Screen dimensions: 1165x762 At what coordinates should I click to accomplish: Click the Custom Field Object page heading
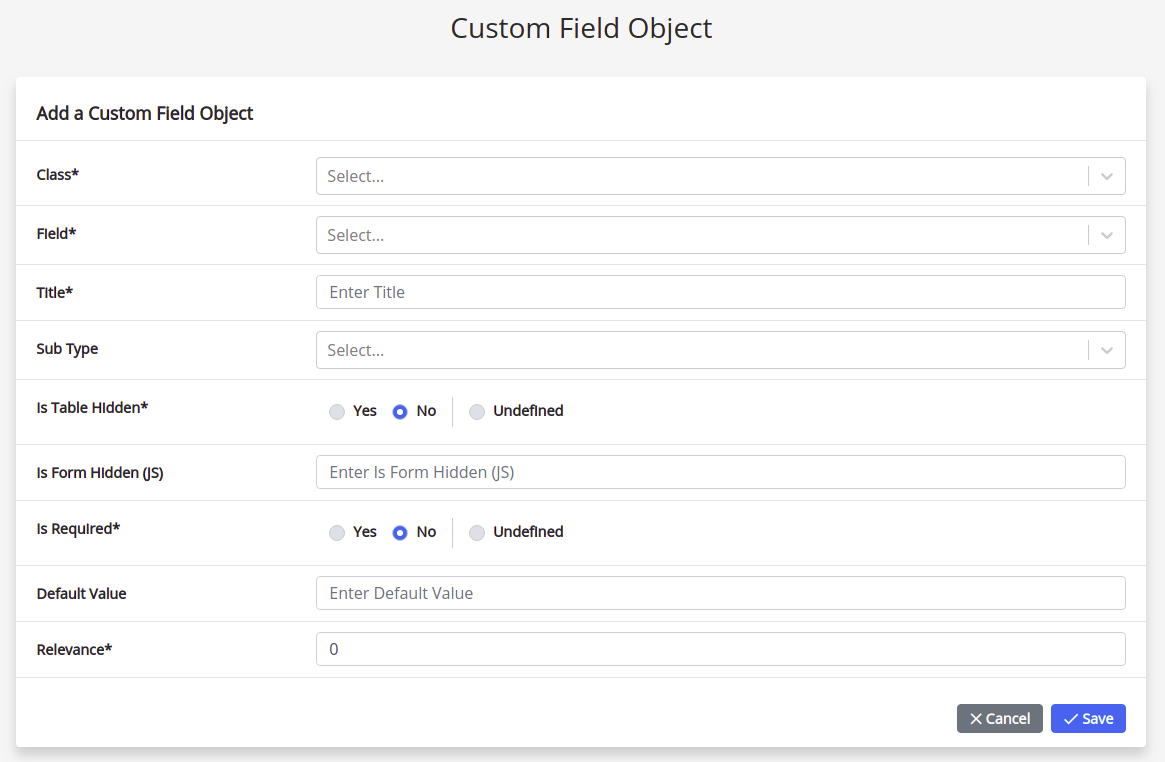(x=581, y=28)
